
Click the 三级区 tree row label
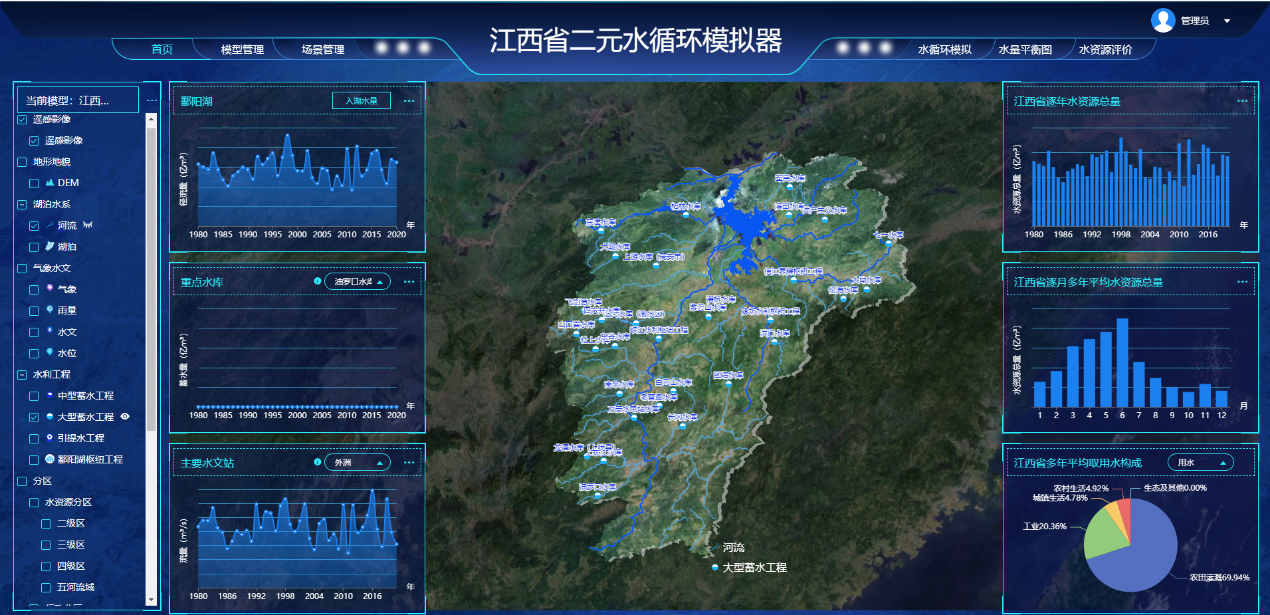tap(70, 544)
